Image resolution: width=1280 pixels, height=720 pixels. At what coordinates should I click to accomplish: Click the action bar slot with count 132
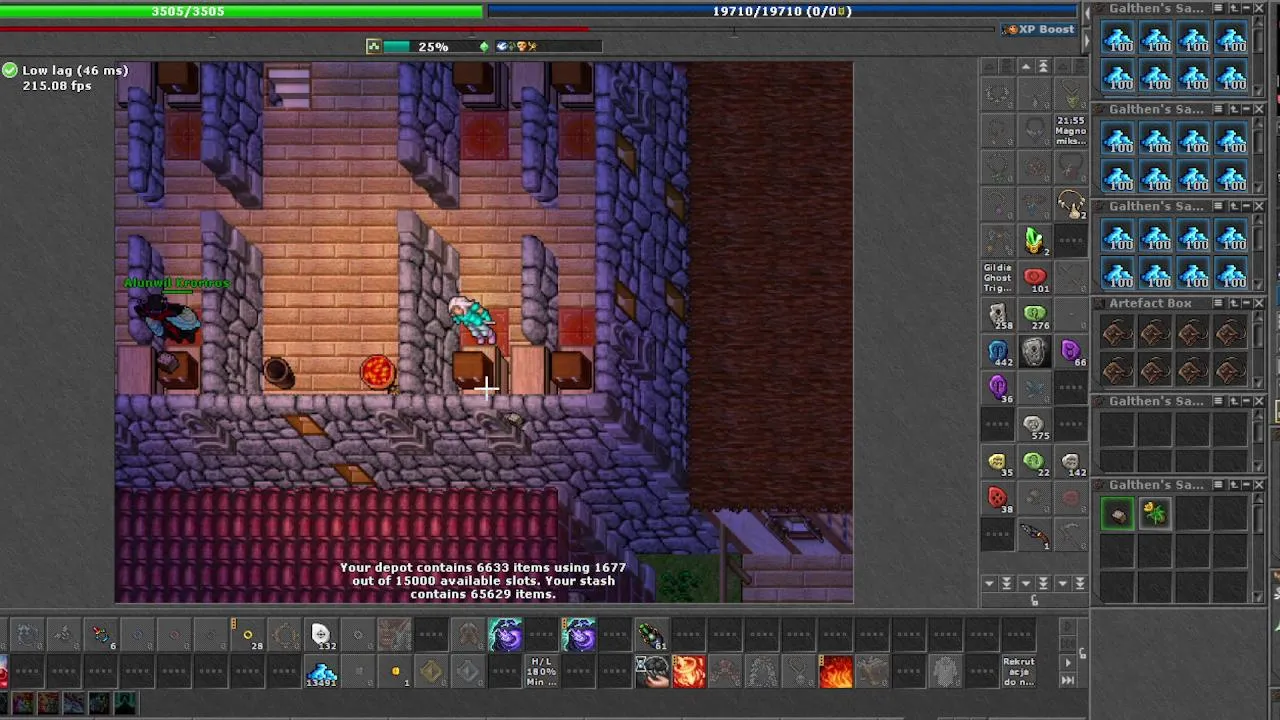point(321,635)
